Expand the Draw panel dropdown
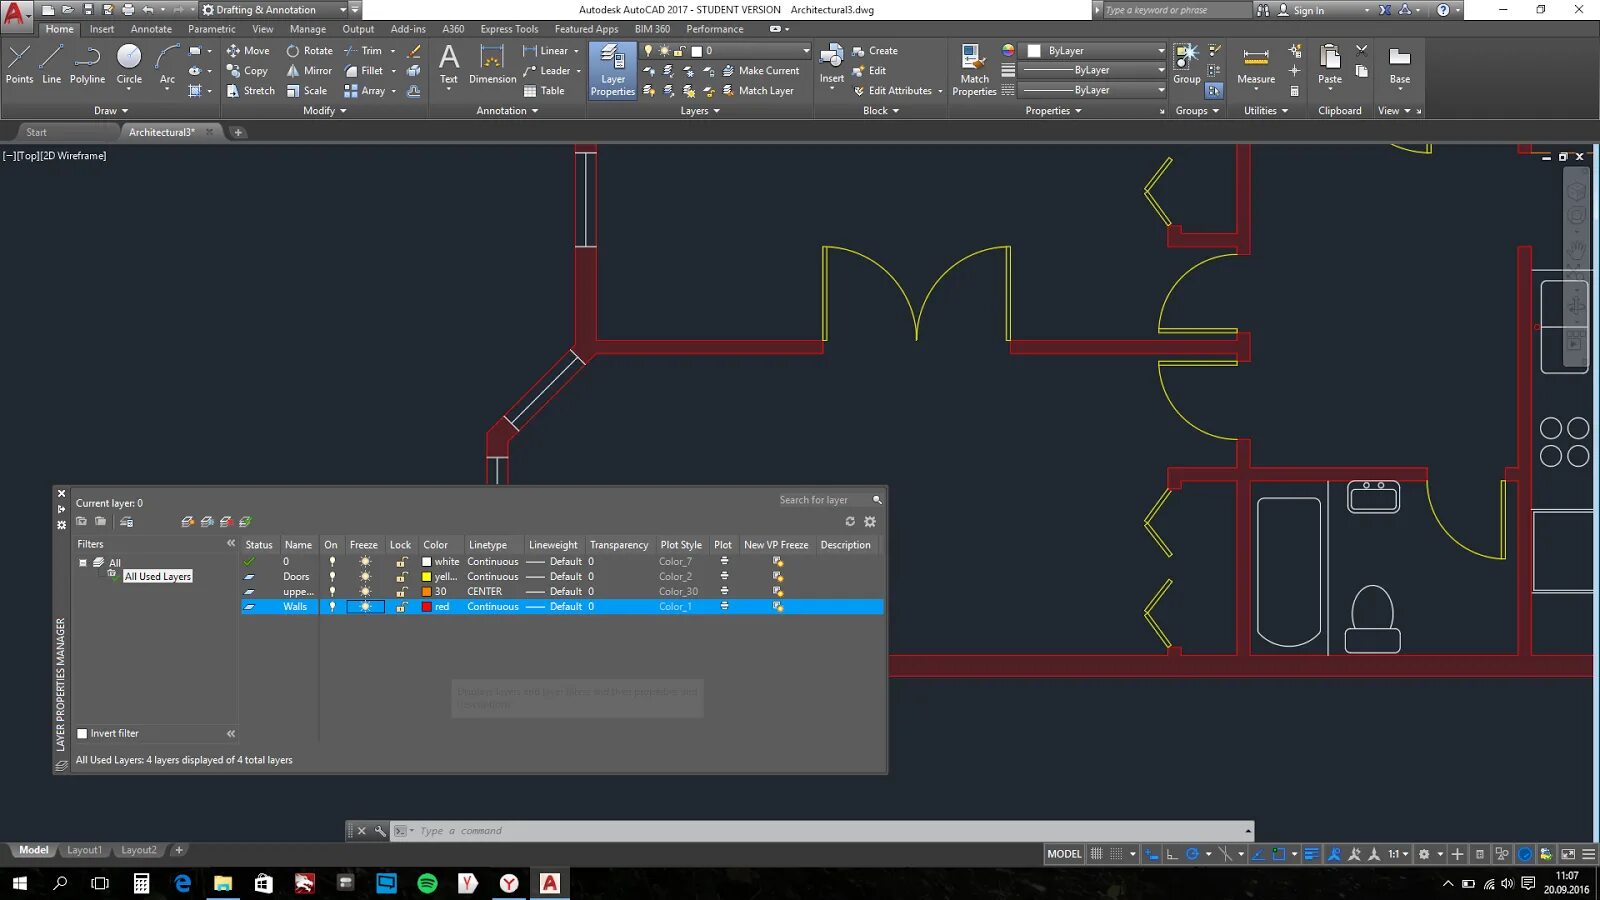Image resolution: width=1600 pixels, height=900 pixels. tap(111, 111)
